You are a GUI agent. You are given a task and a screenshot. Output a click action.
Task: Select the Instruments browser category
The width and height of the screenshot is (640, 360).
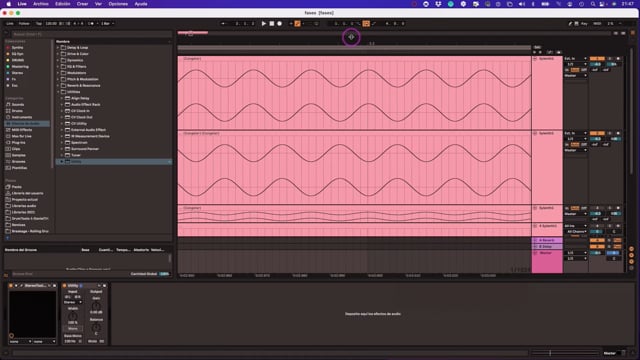pos(21,117)
